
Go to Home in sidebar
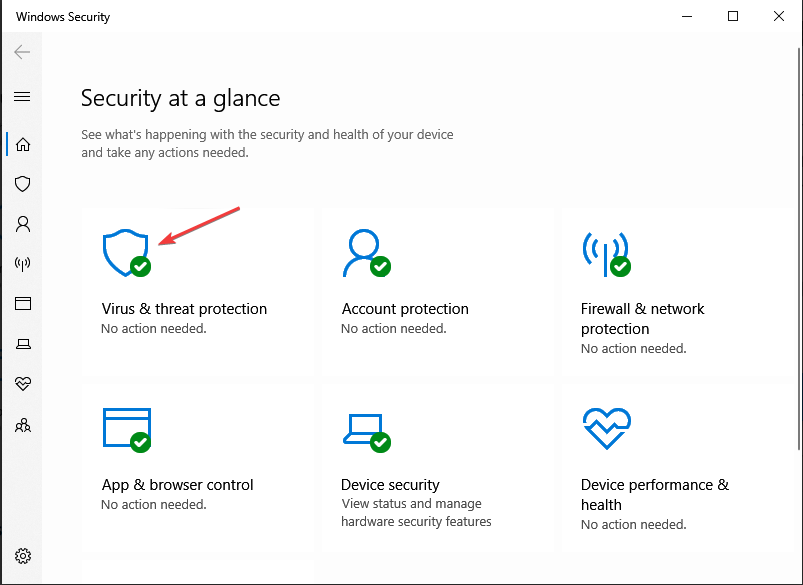click(23, 144)
